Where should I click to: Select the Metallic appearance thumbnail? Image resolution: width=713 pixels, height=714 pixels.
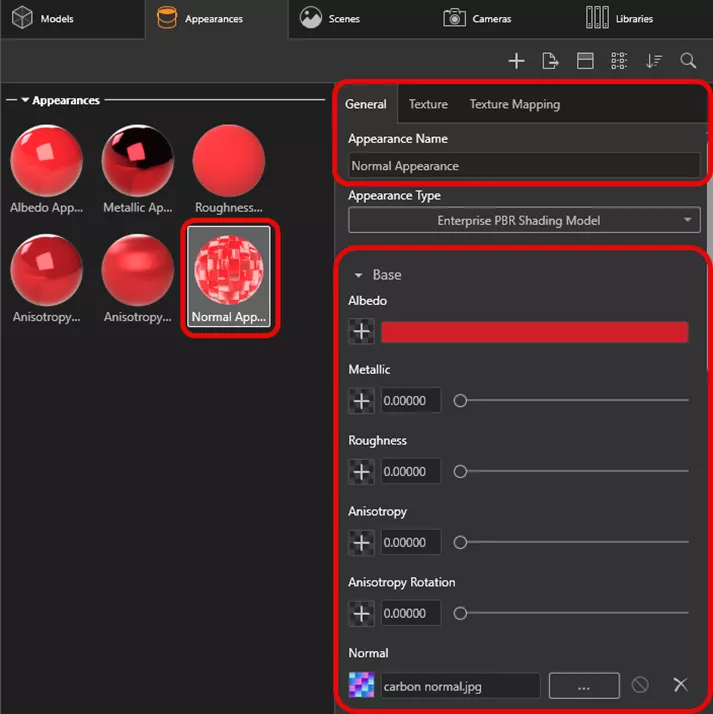[x=138, y=168]
